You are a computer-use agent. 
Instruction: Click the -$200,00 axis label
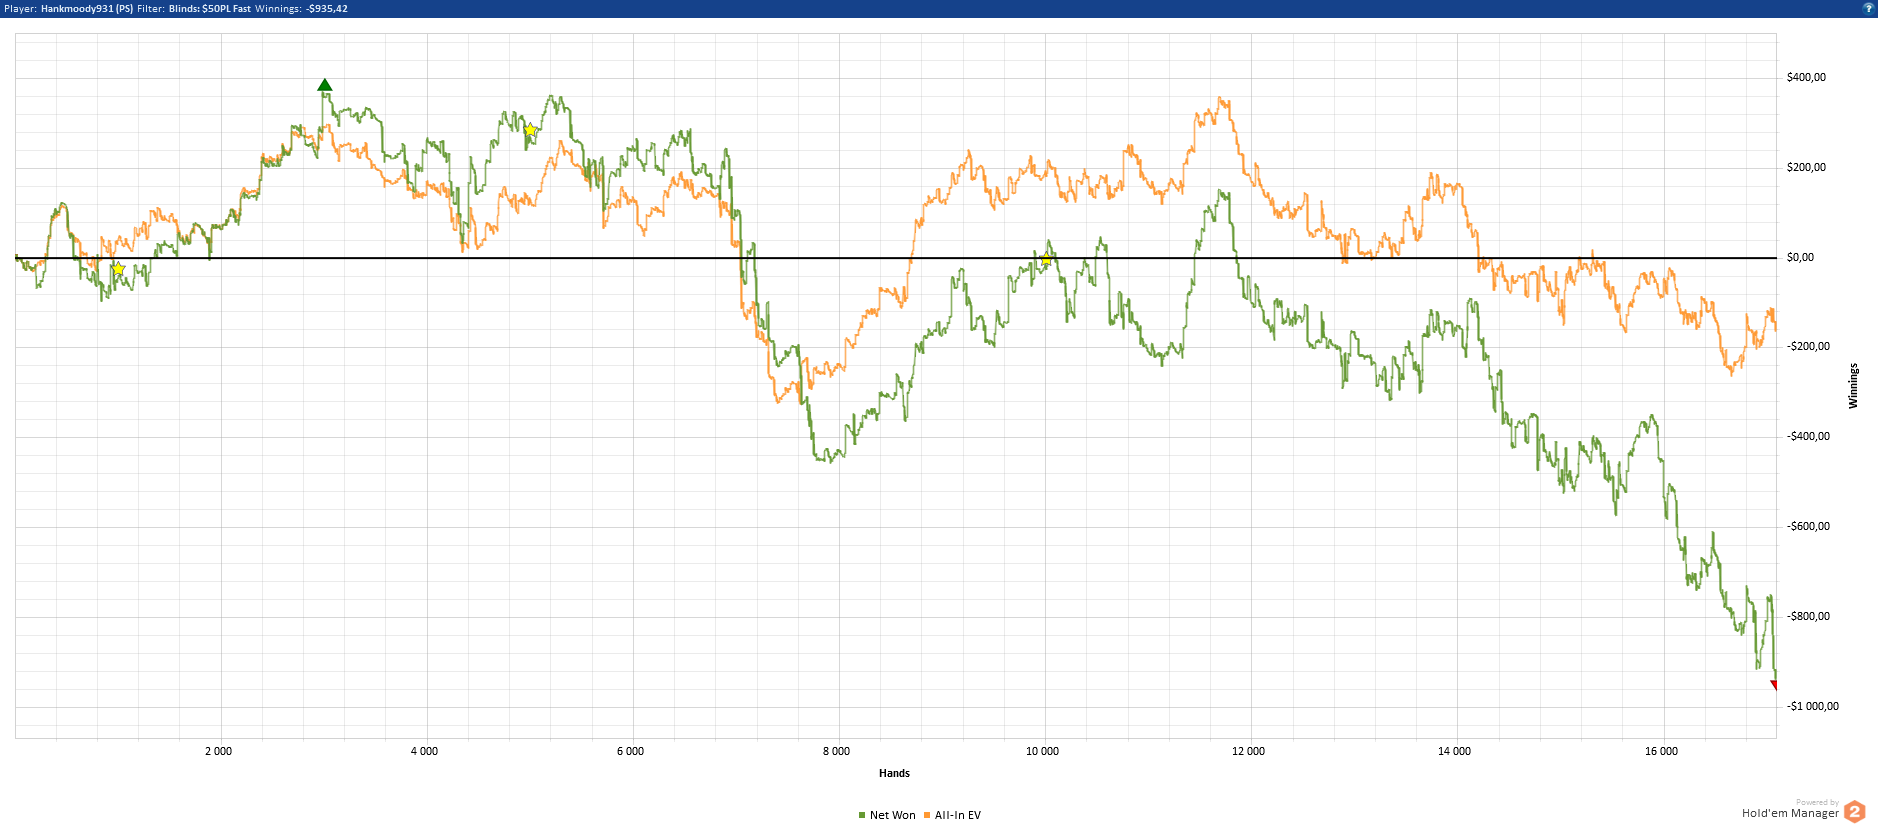click(x=1808, y=346)
